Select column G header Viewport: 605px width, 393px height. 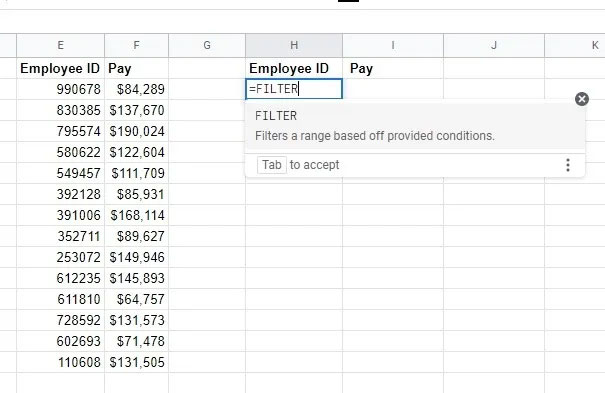pos(207,46)
